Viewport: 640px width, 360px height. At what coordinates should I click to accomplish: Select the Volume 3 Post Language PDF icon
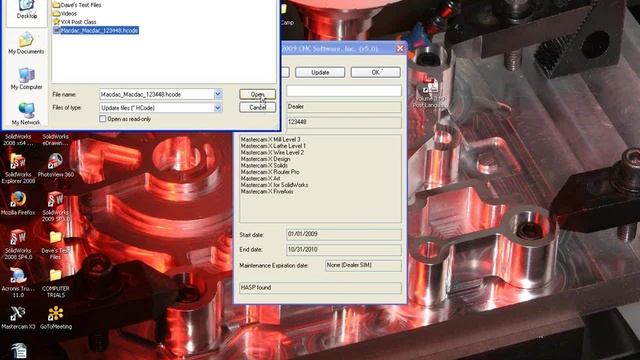point(430,93)
